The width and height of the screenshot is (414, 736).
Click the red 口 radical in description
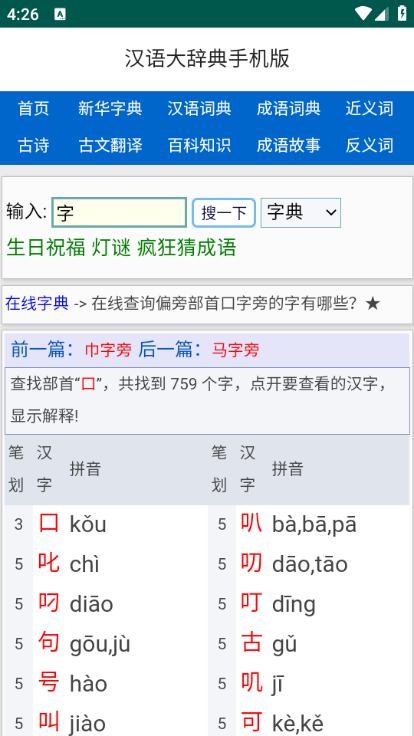tap(88, 384)
